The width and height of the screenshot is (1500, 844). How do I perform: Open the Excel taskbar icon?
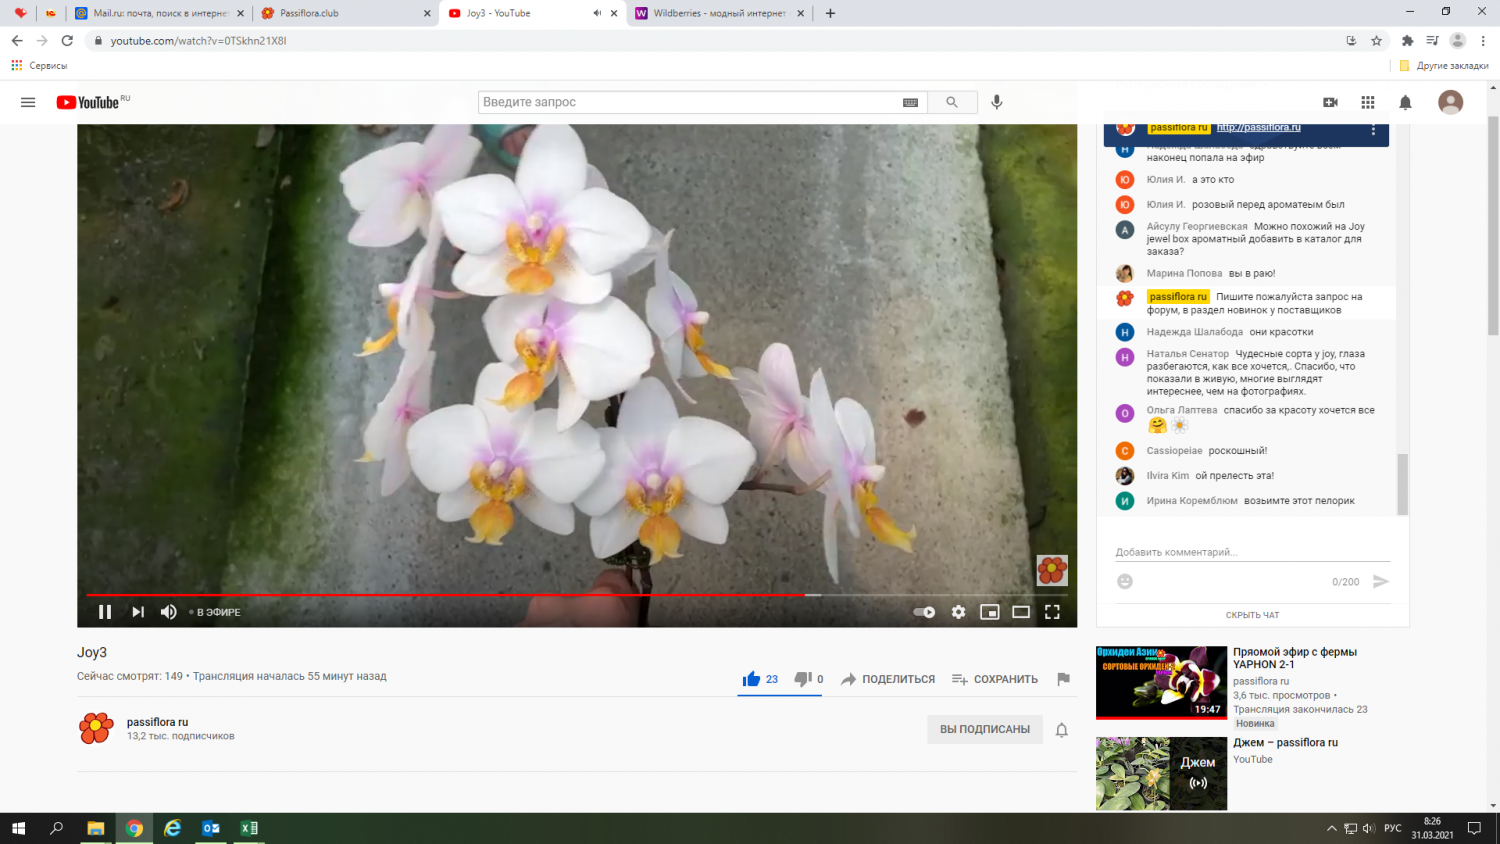click(x=249, y=828)
